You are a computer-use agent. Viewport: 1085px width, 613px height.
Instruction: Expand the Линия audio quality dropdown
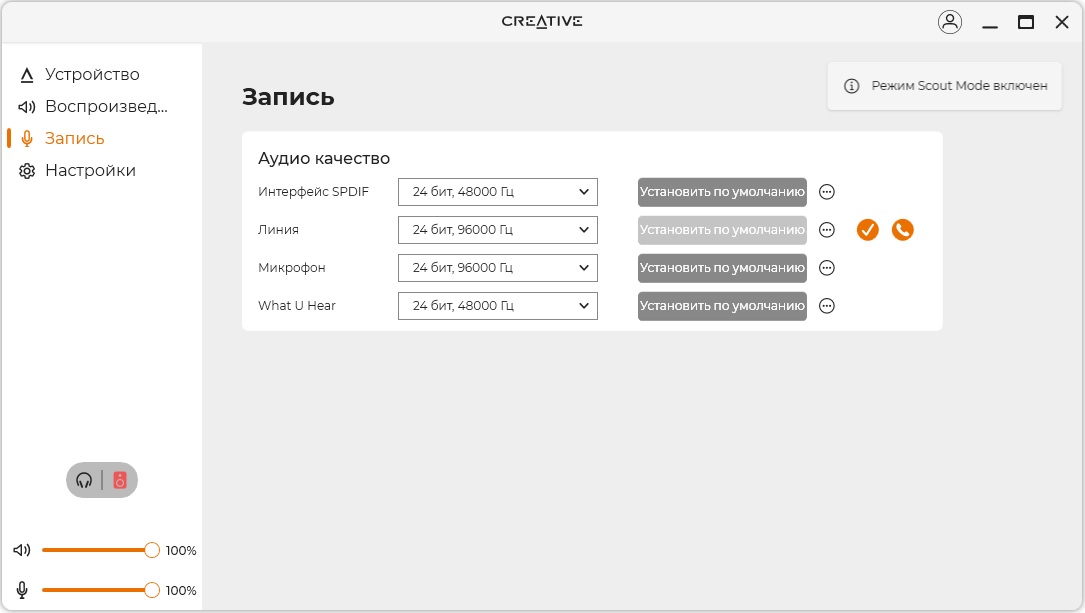497,230
